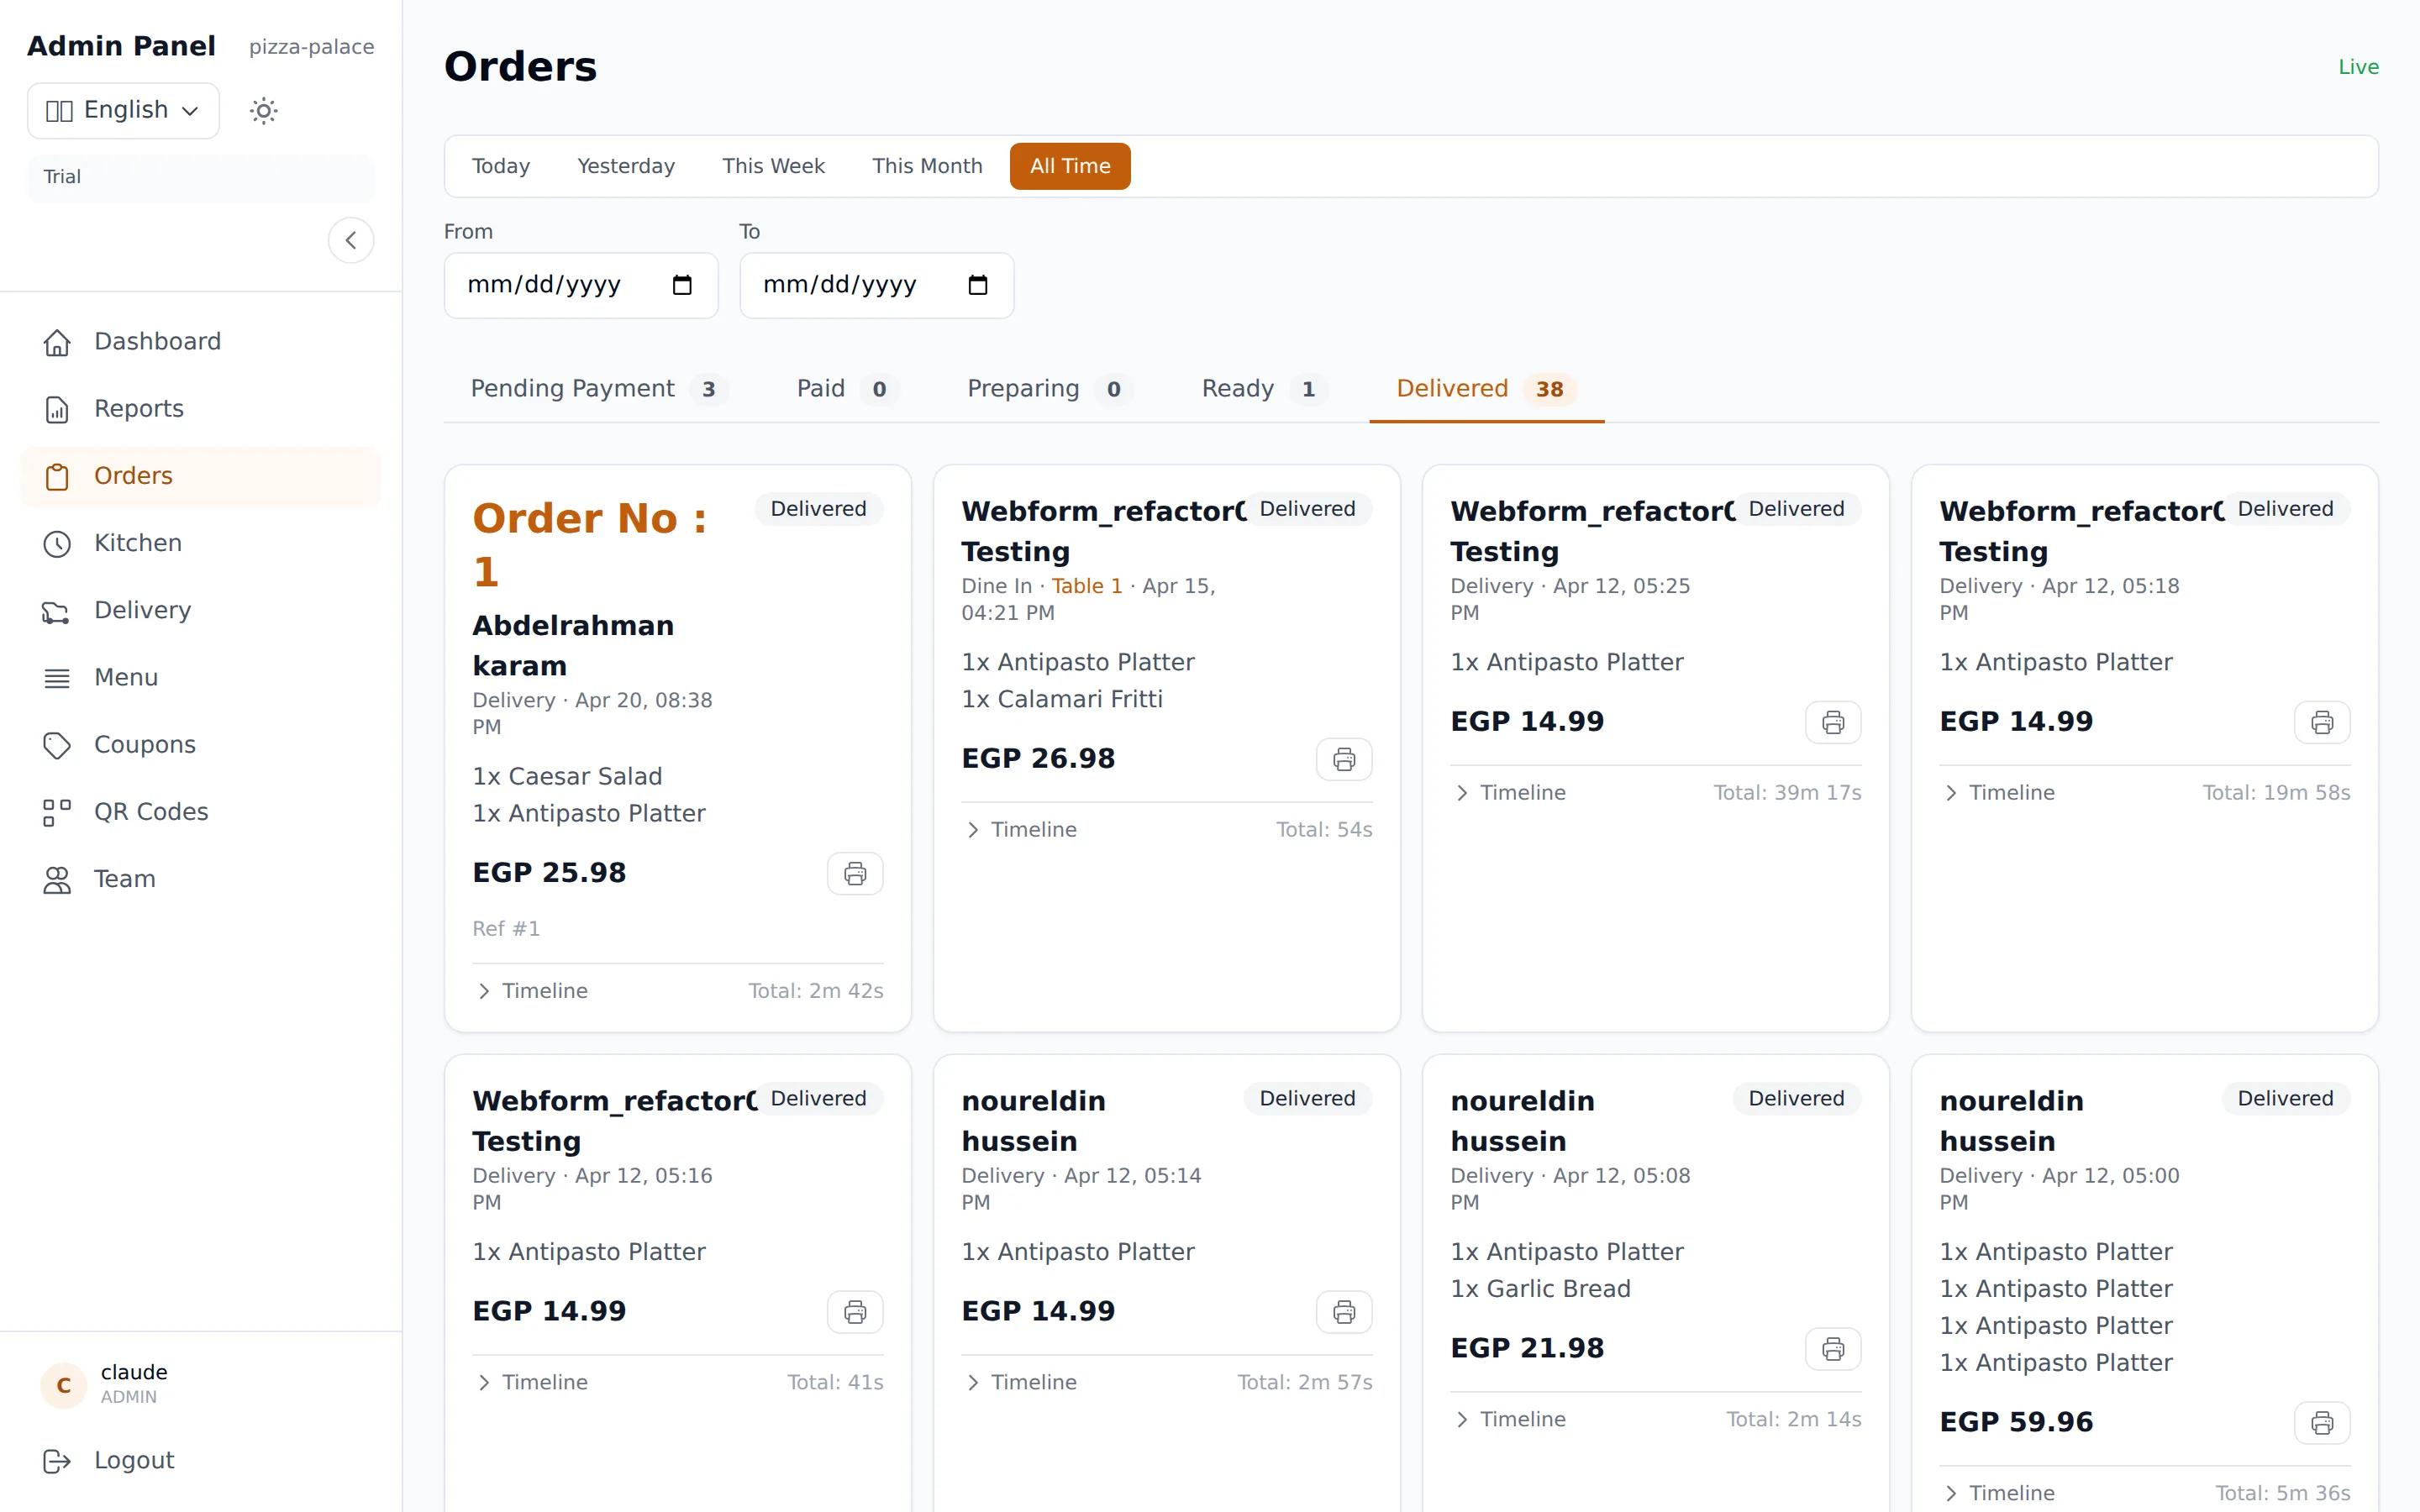Image resolution: width=2420 pixels, height=1512 pixels.
Task: Click the 1x Garlic Bread item
Action: click(x=1540, y=1289)
